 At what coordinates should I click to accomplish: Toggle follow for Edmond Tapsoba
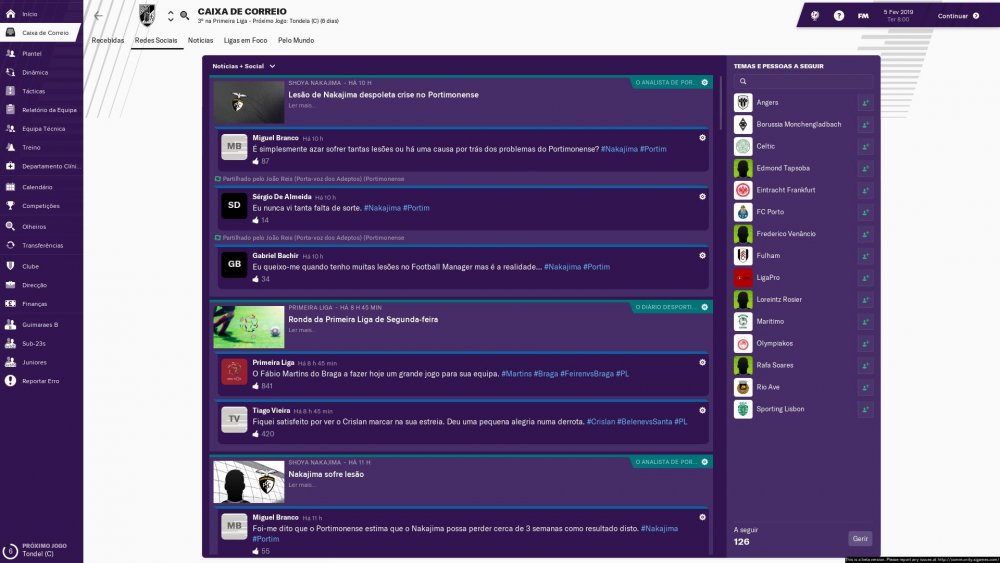pos(865,168)
